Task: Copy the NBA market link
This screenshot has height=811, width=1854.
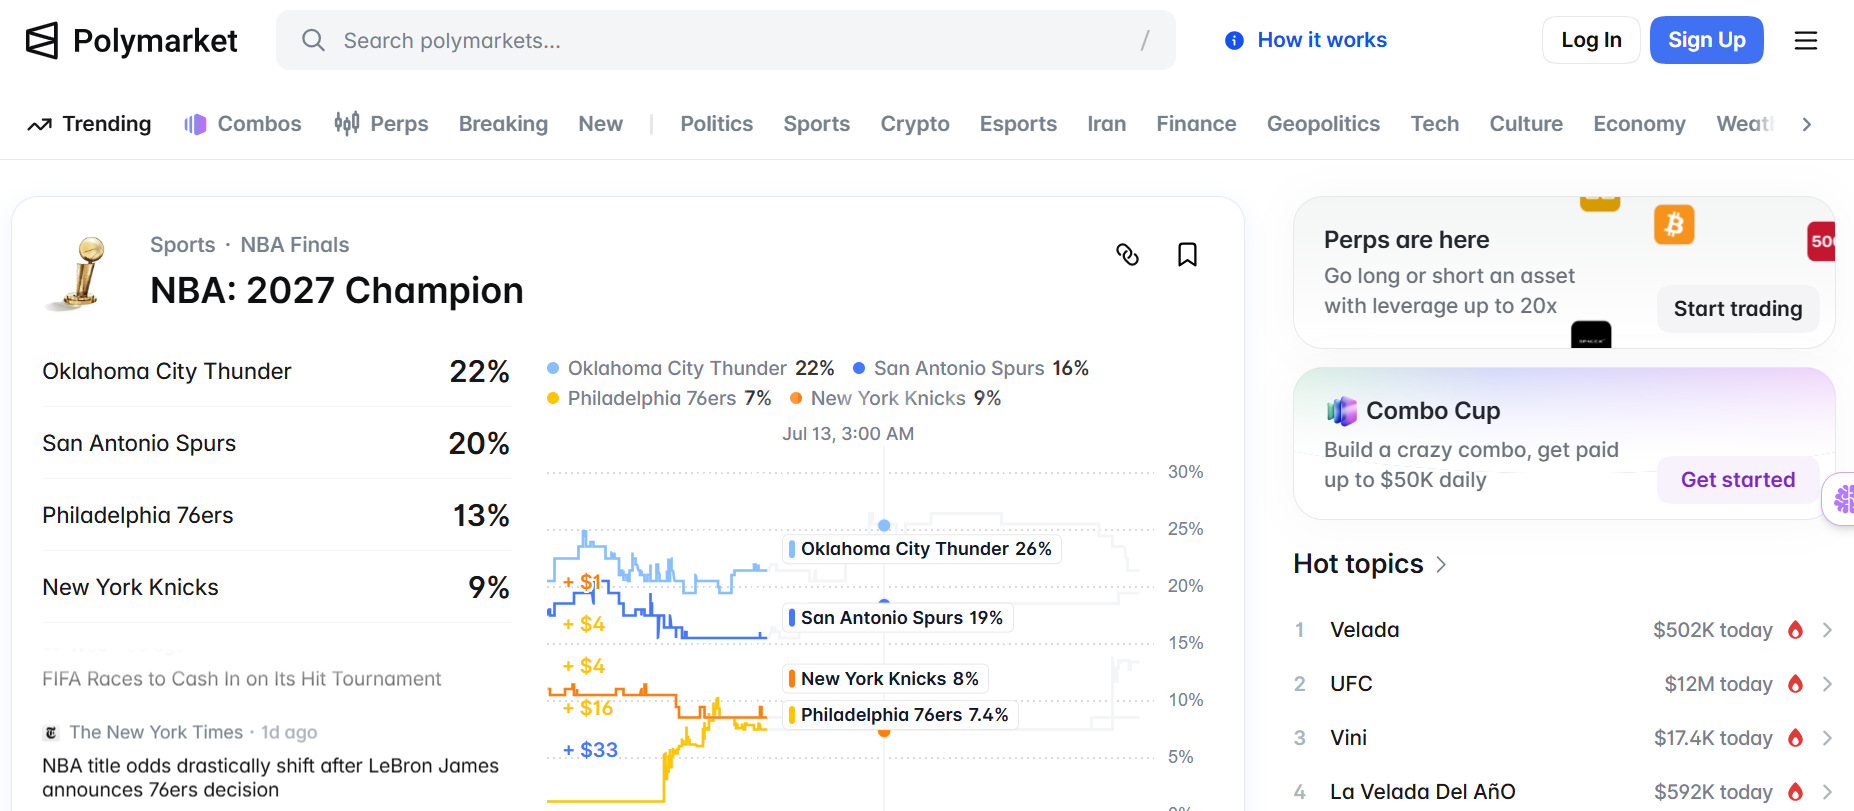Action: [1127, 255]
